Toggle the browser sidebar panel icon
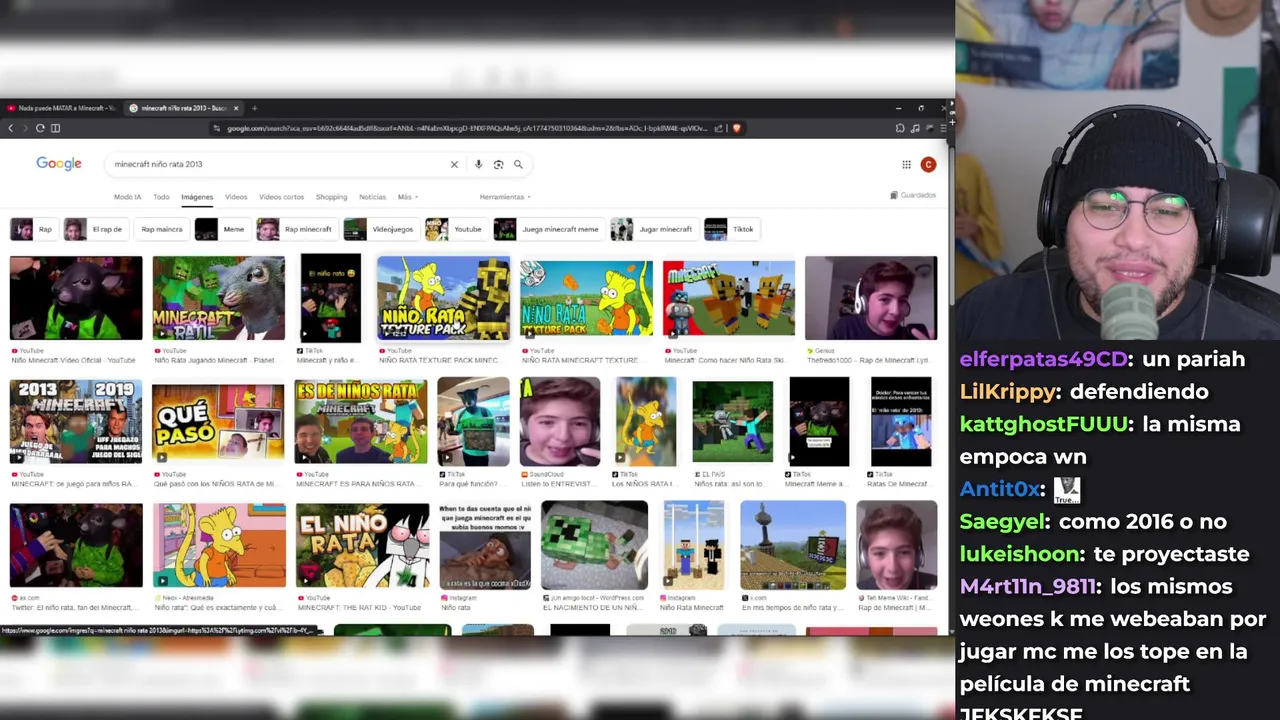 coord(55,128)
